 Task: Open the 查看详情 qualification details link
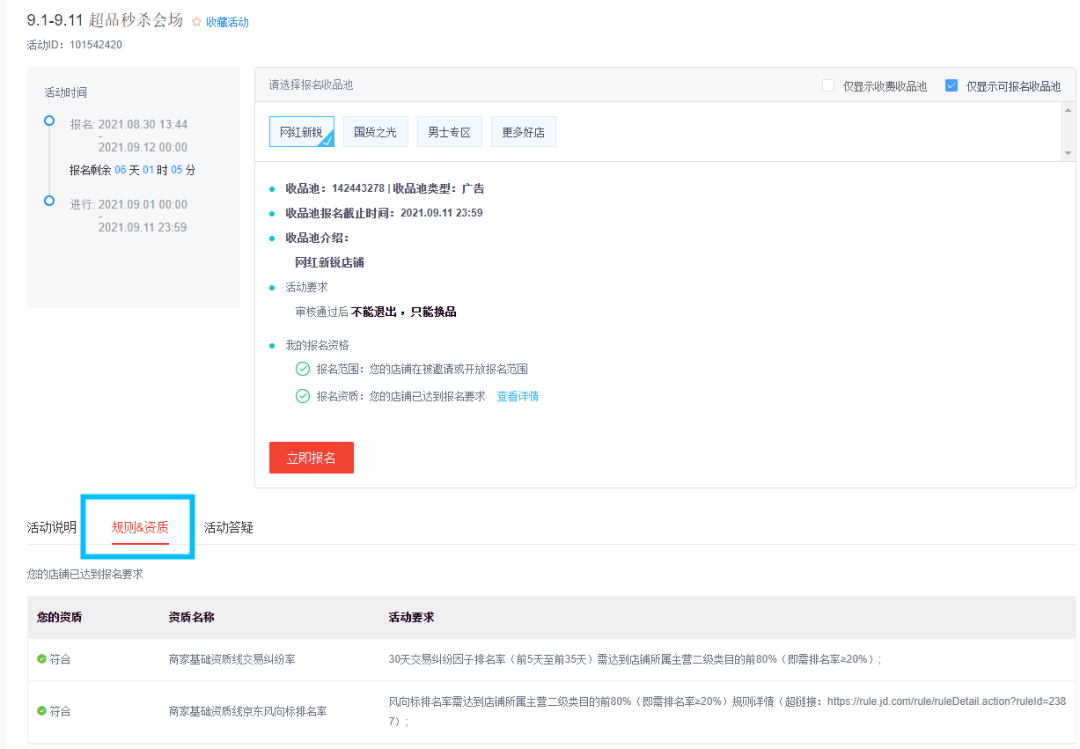pyautogui.click(x=518, y=396)
